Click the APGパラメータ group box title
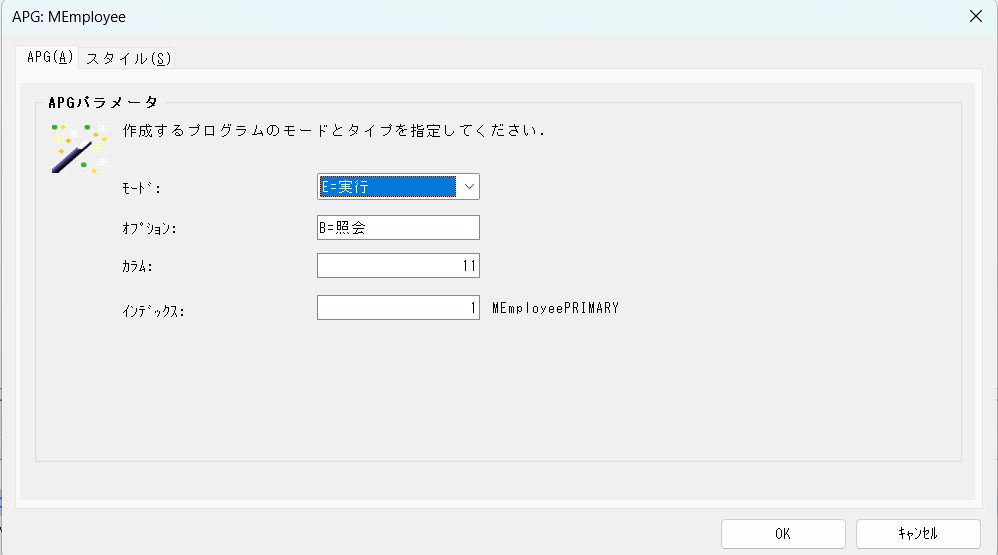The height and width of the screenshot is (555, 998). (x=103, y=102)
